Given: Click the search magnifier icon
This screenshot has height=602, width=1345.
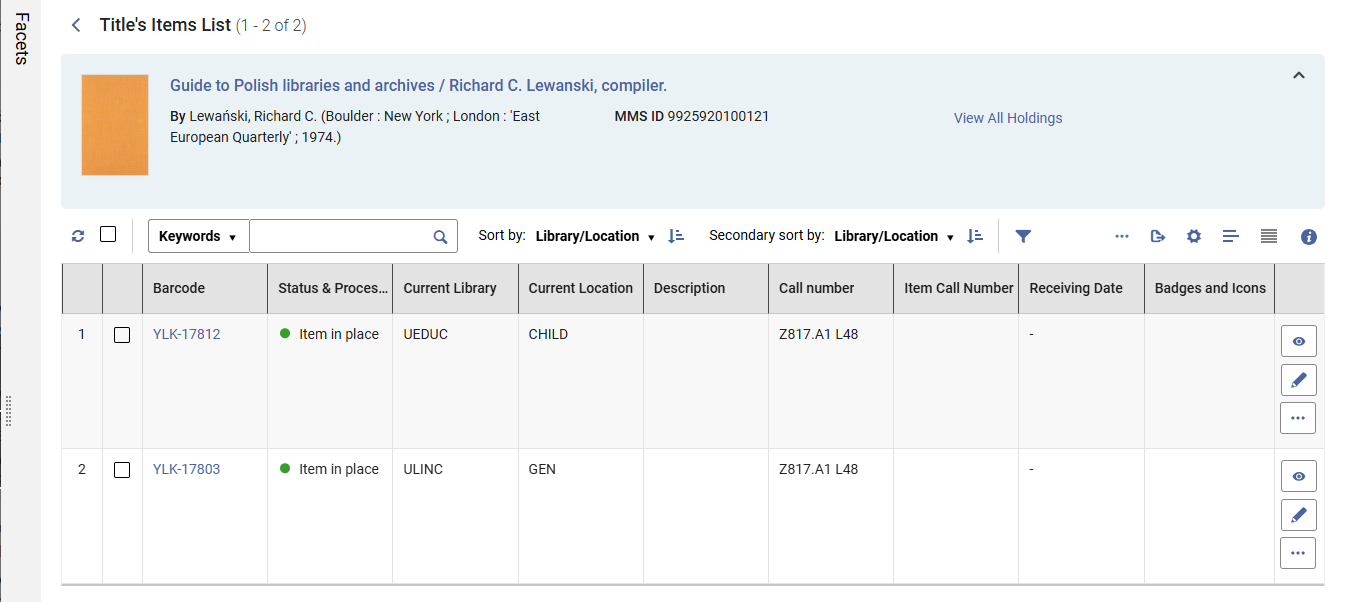Looking at the screenshot, I should (440, 237).
